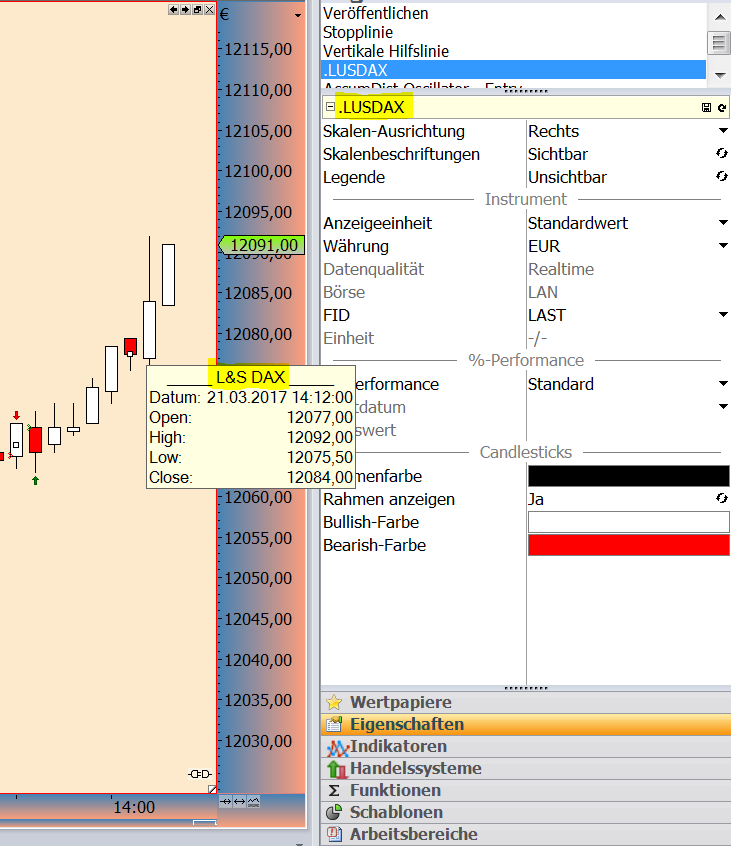Image resolution: width=731 pixels, height=846 pixels.
Task: Click the restore/detach chart window icon
Action: [197, 10]
